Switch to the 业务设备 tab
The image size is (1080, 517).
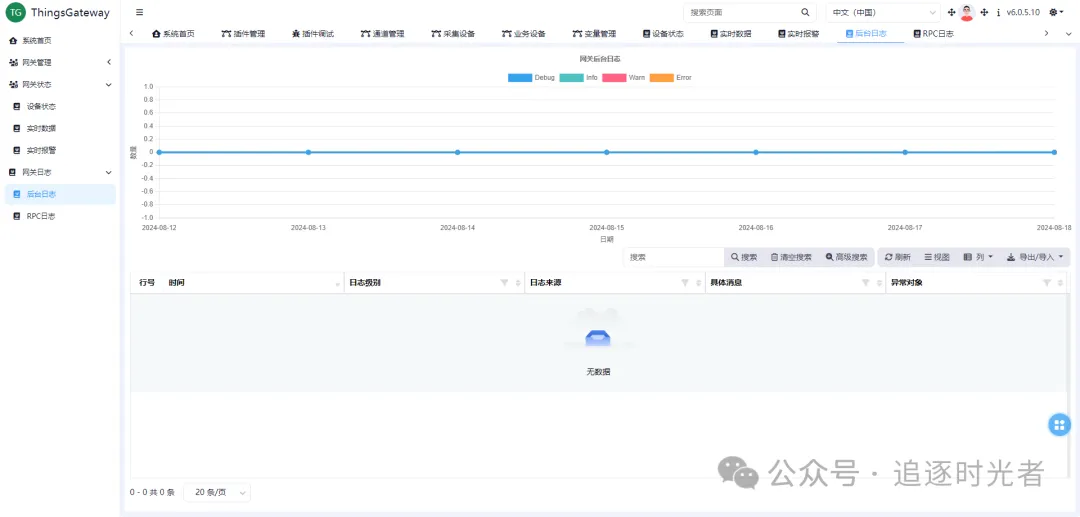click(x=523, y=33)
